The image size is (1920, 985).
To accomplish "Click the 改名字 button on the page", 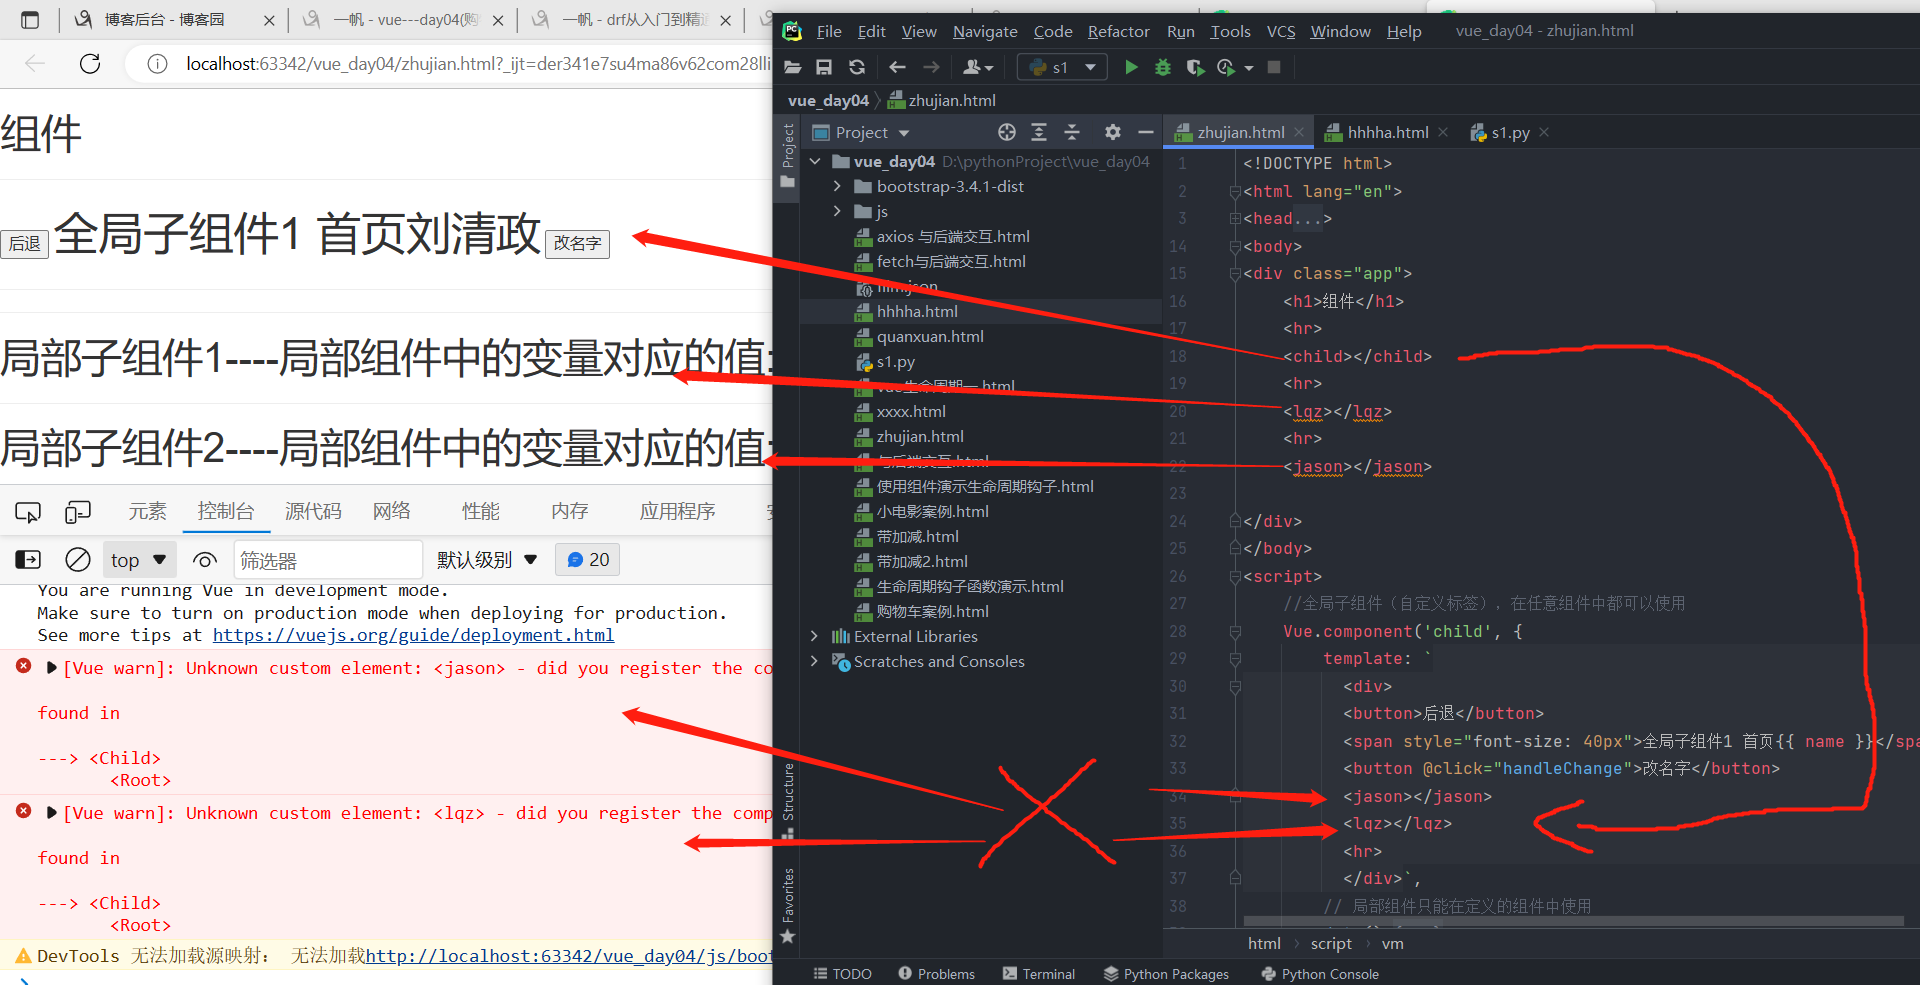I will [578, 243].
